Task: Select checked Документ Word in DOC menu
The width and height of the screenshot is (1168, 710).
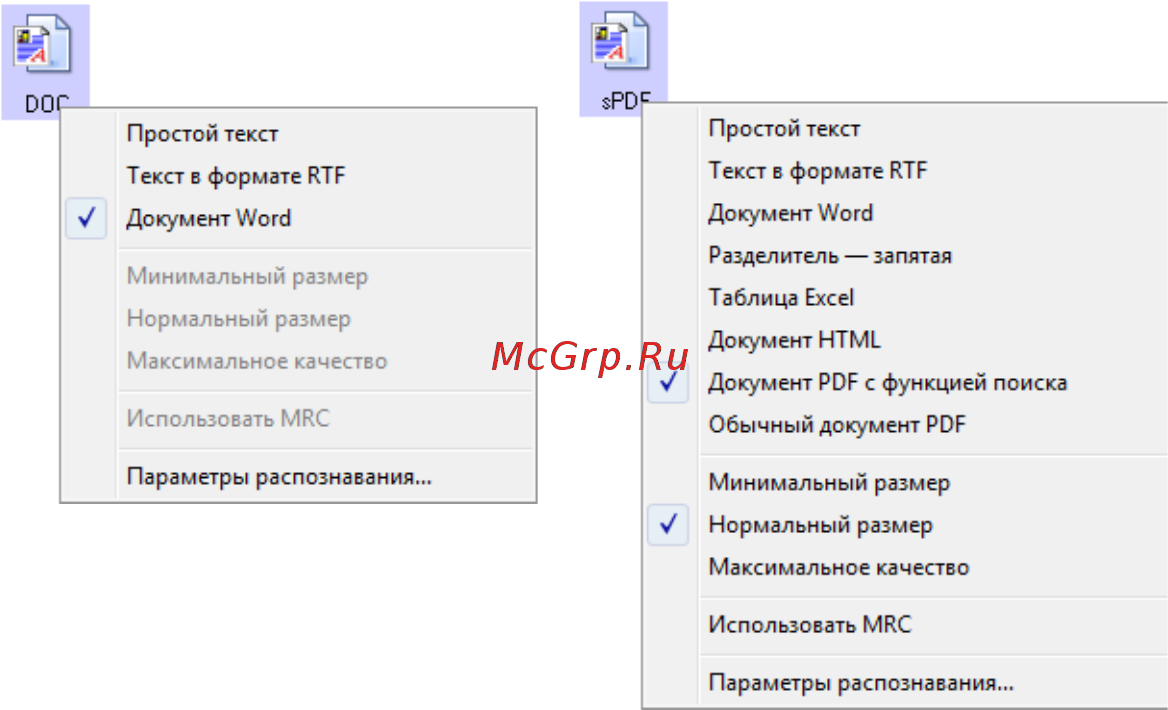Action: (298, 218)
